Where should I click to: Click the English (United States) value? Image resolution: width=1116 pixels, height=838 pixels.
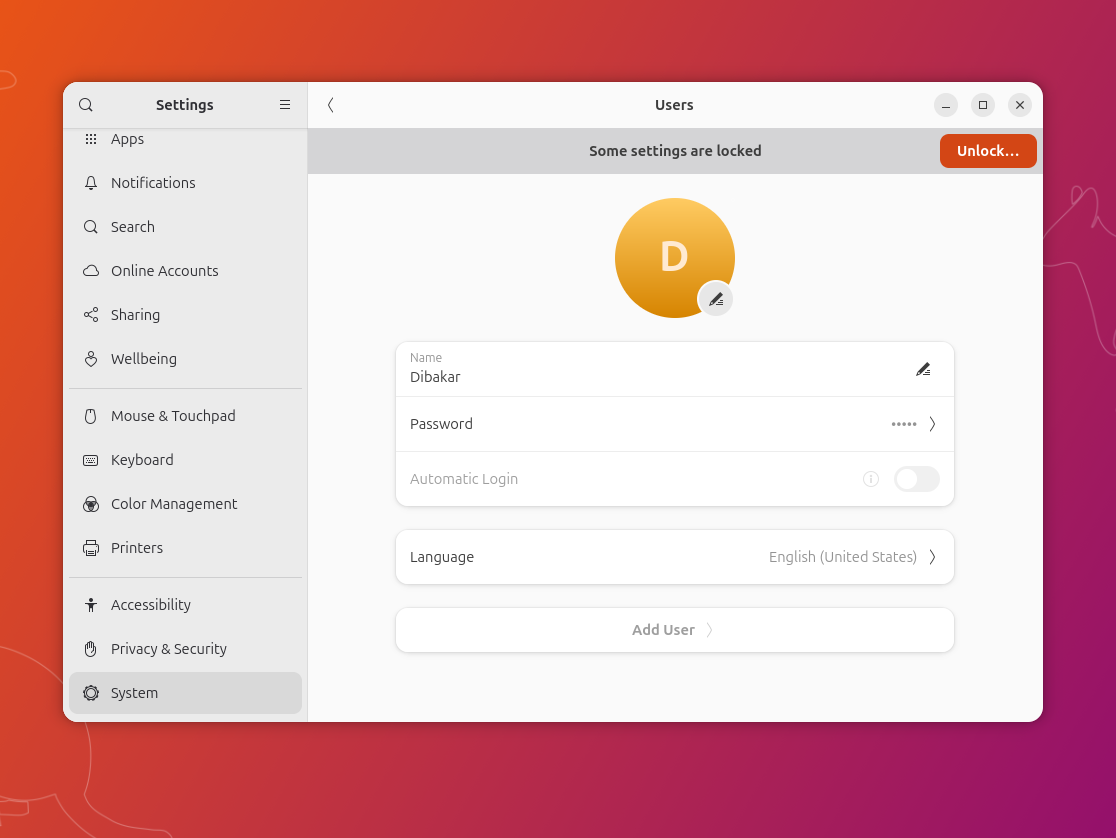coord(843,557)
